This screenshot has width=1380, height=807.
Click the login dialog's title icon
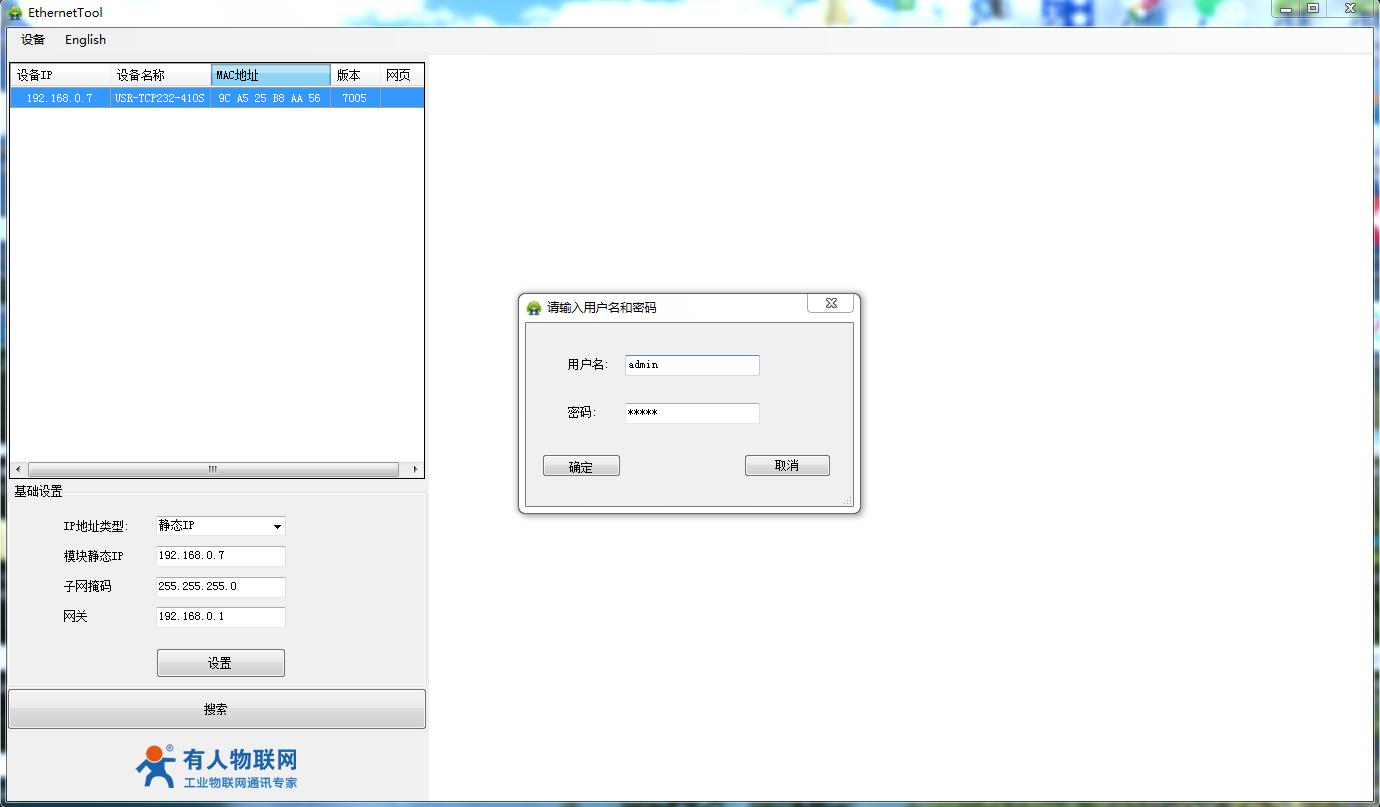tap(534, 308)
